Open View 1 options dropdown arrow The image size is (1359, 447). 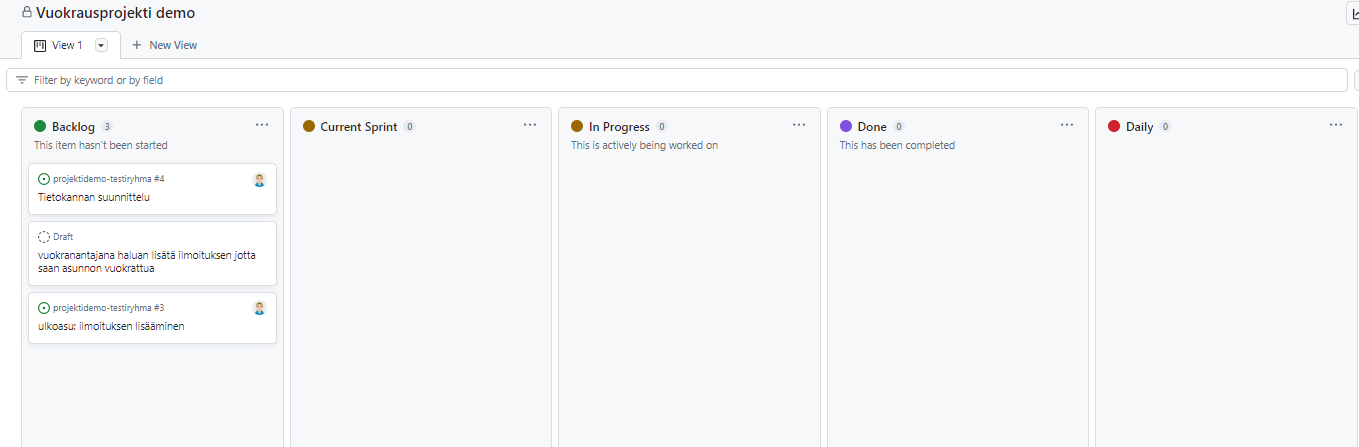(x=101, y=45)
